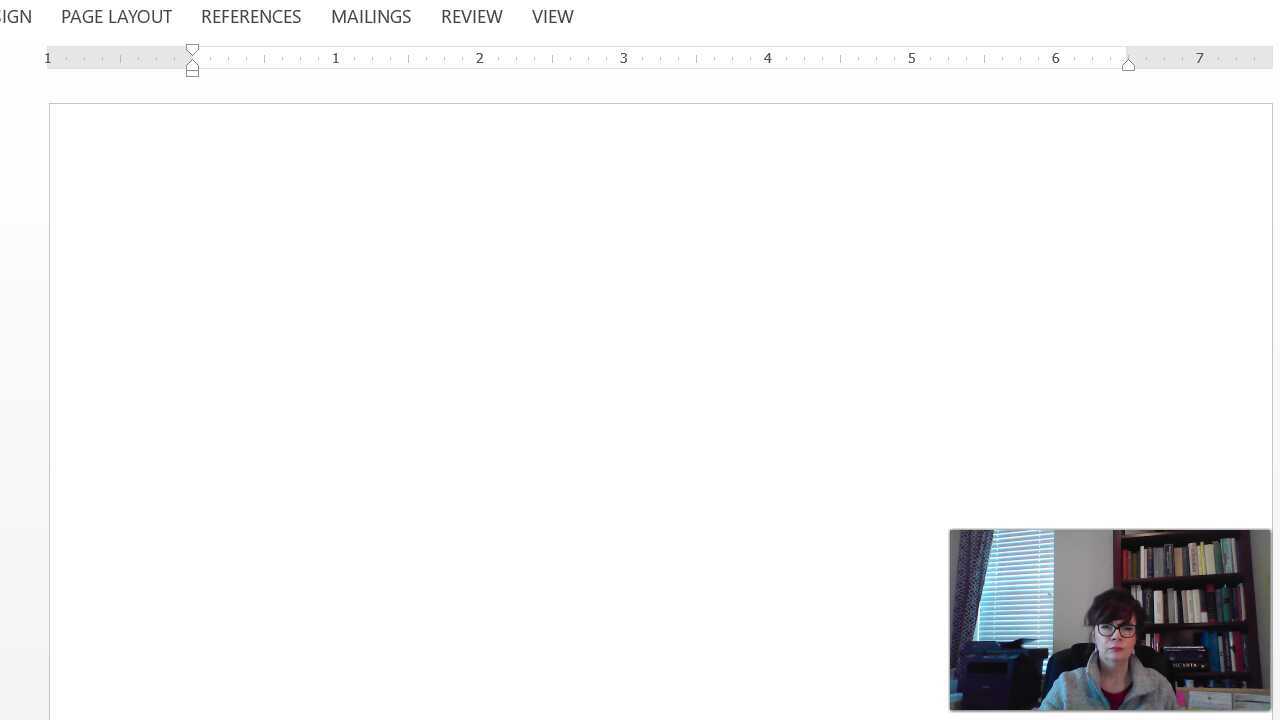Click the Left Indent box below the markers
The image size is (1280, 720).
(x=192, y=71)
